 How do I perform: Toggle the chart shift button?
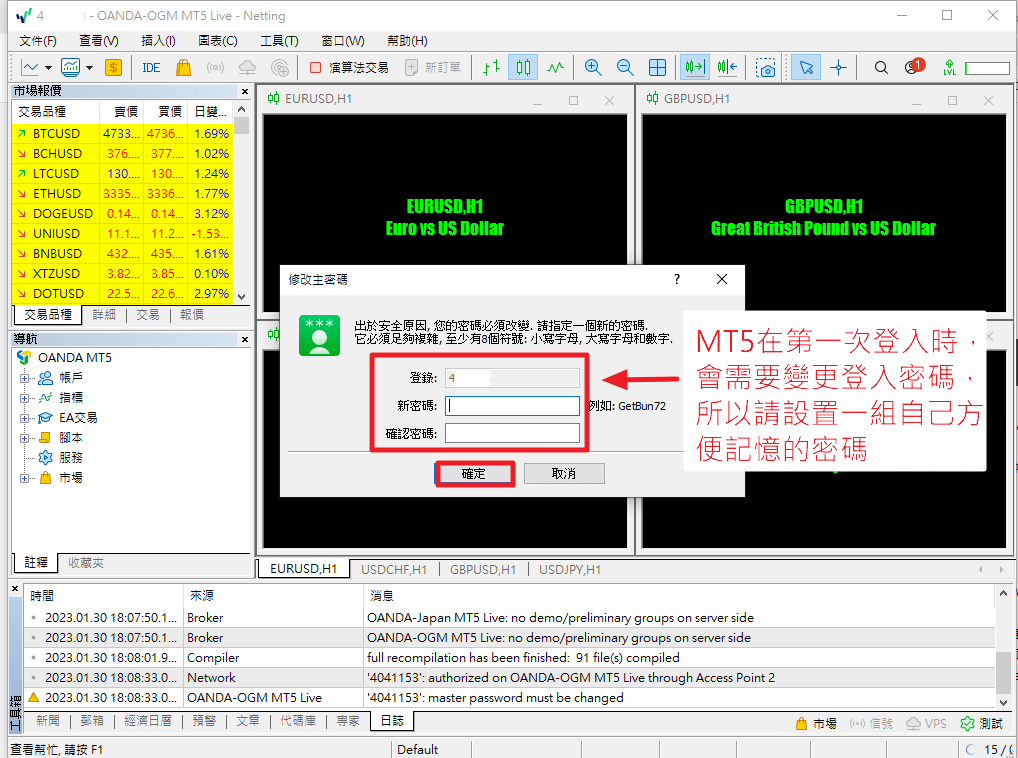pyautogui.click(x=727, y=67)
